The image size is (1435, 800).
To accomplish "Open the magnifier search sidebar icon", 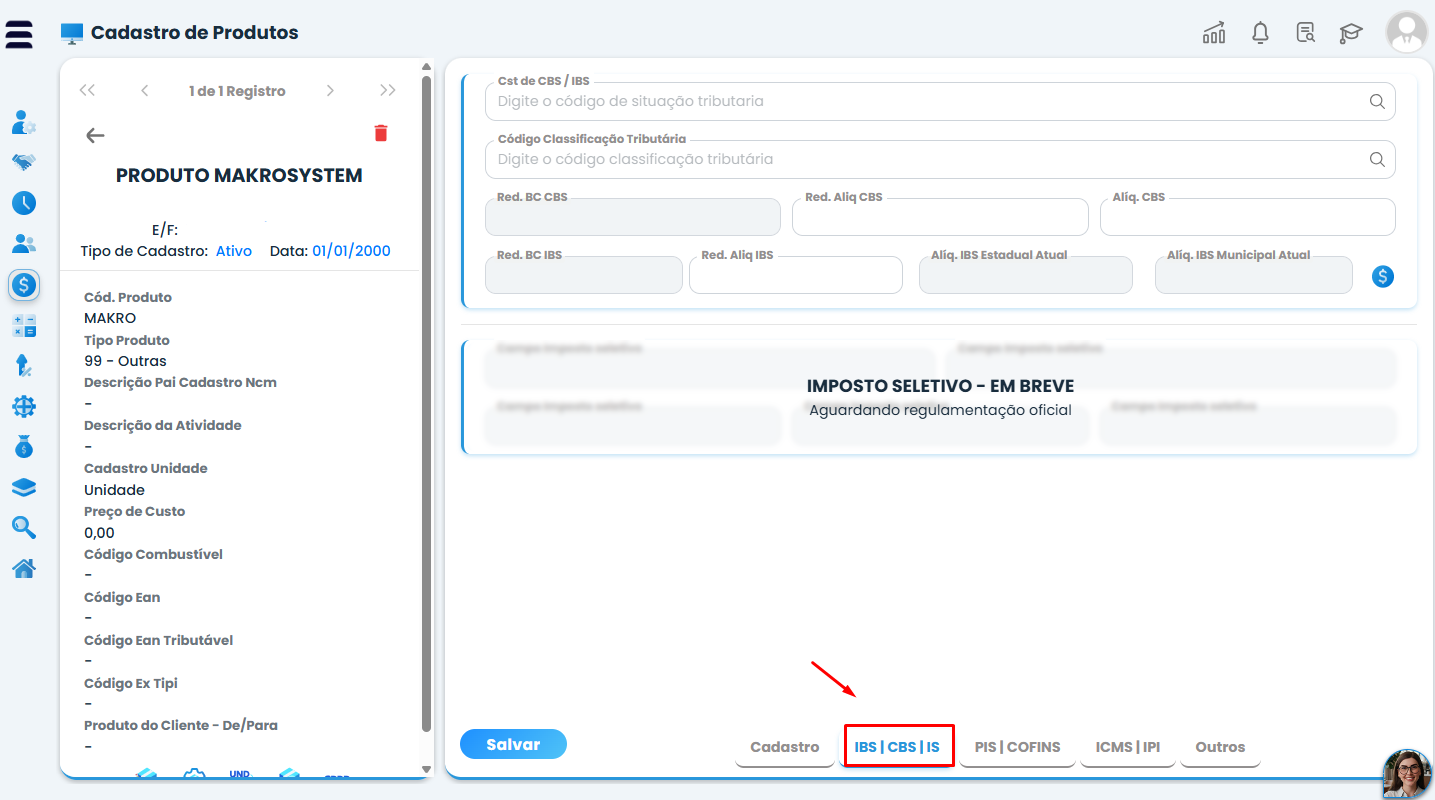I will click(x=24, y=528).
